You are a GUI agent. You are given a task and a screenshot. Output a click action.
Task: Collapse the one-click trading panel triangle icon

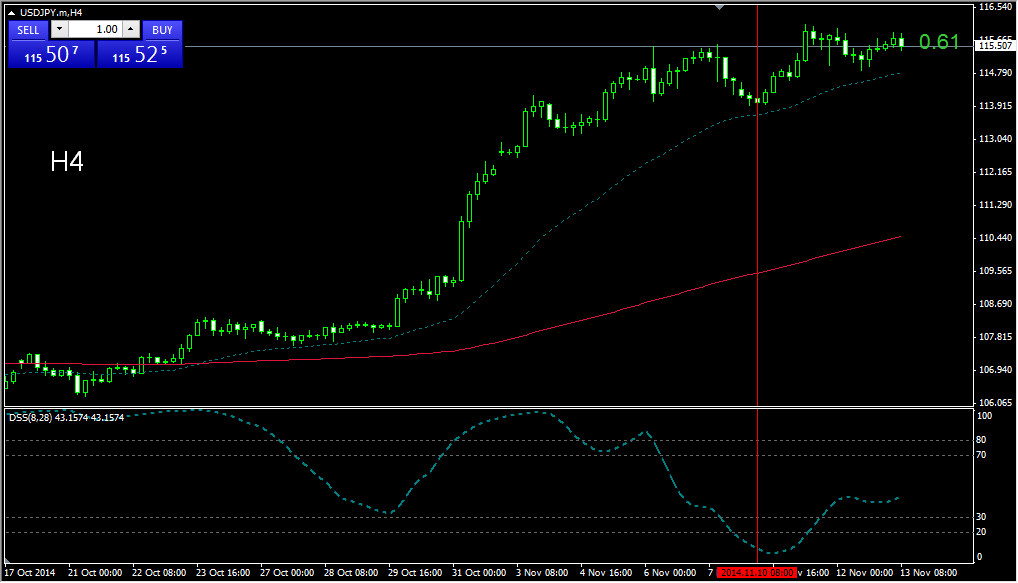tap(11, 13)
